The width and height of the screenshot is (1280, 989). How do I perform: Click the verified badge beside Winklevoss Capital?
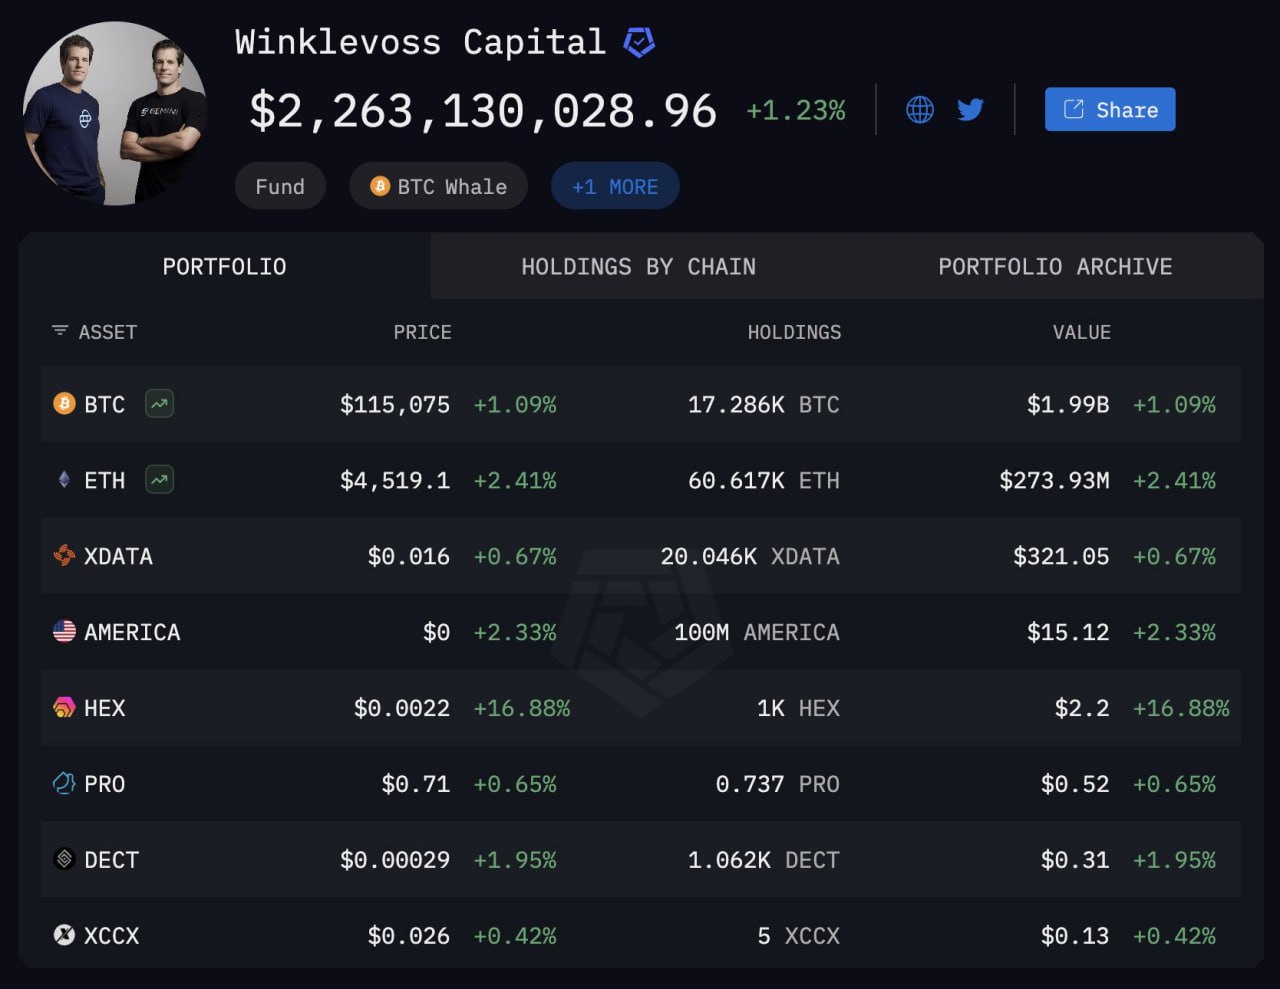click(639, 42)
